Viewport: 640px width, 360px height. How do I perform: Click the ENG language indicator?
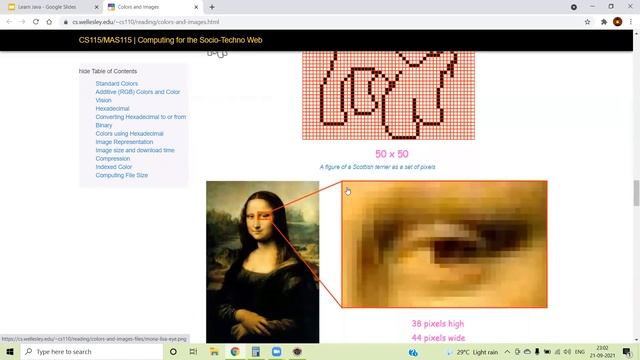pyautogui.click(x=580, y=352)
